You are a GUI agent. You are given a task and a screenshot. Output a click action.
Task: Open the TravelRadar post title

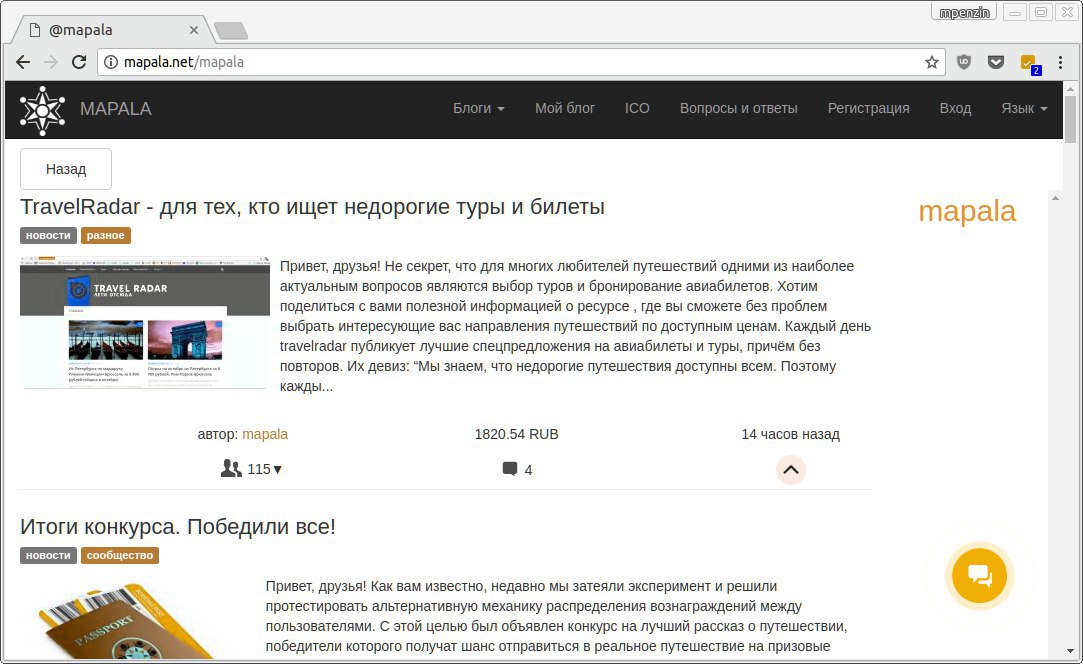[312, 207]
